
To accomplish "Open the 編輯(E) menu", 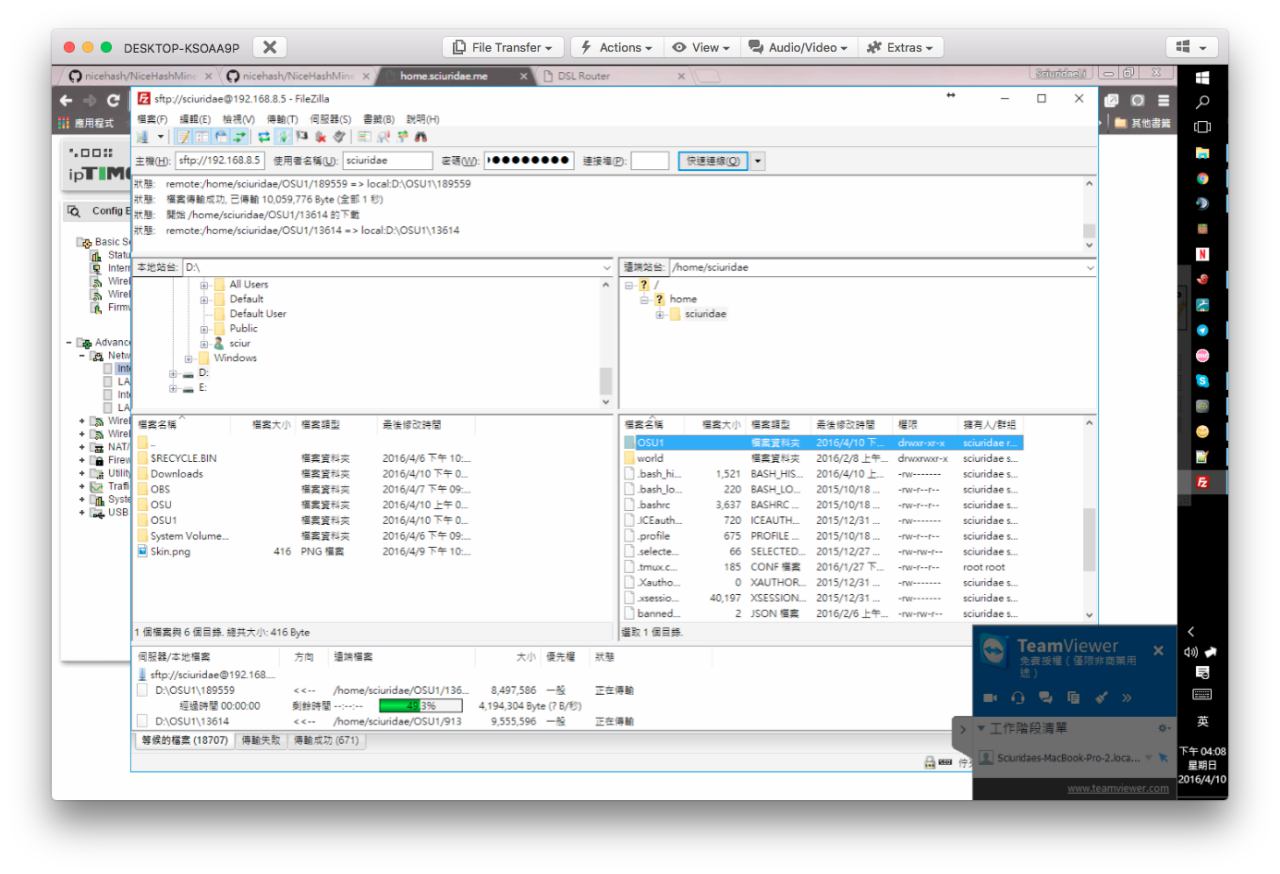I will (194, 117).
